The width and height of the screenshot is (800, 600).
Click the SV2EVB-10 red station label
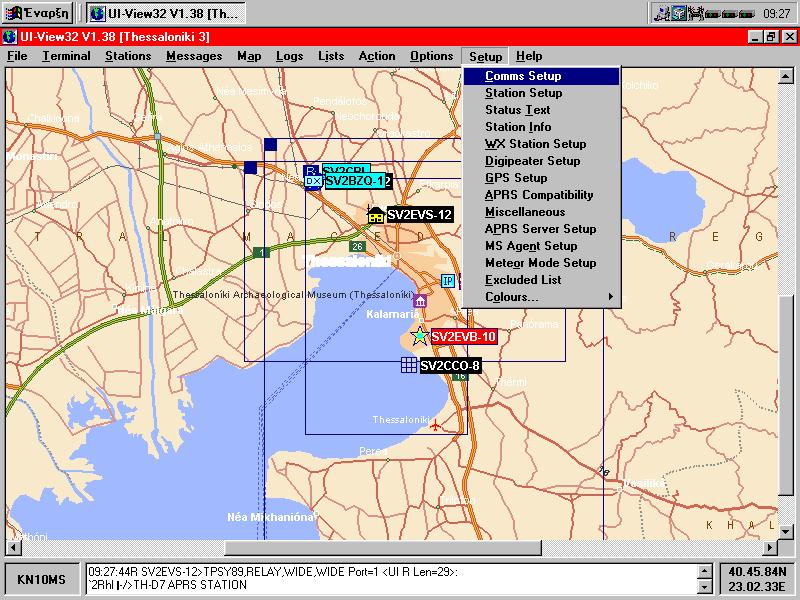pyautogui.click(x=464, y=337)
